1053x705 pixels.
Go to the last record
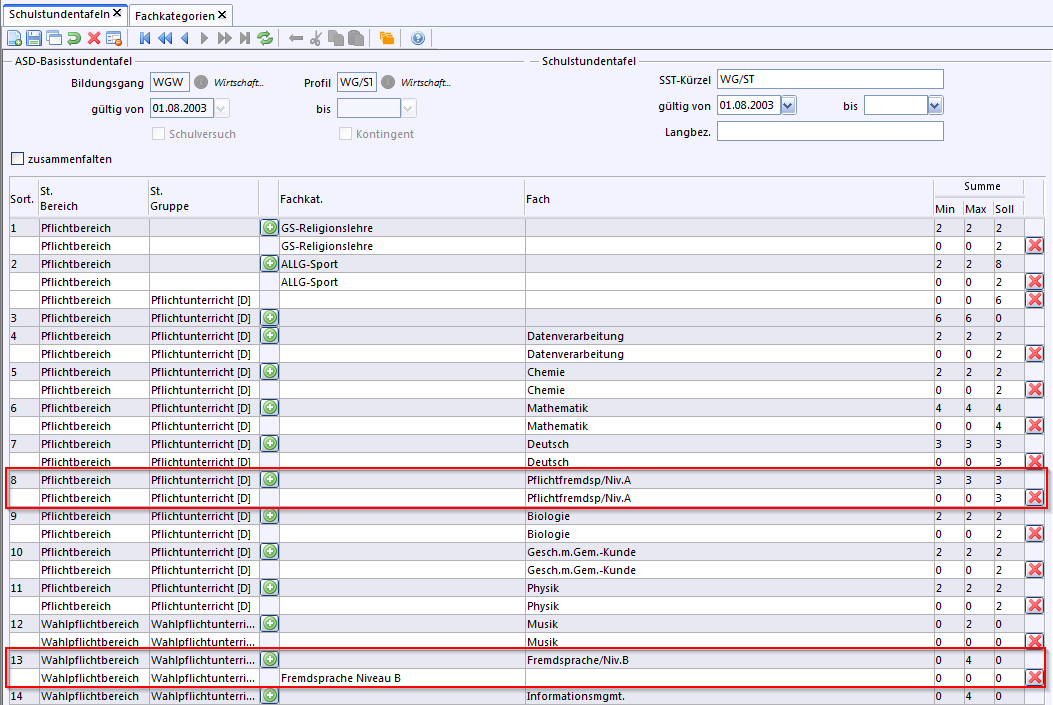click(244, 39)
